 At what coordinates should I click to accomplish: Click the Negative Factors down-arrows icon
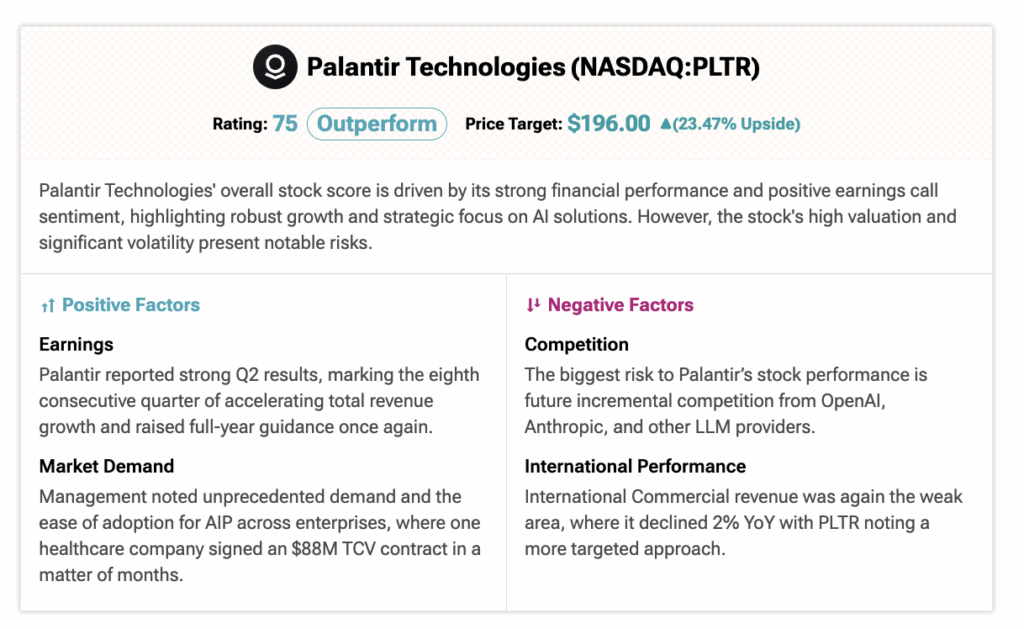pyautogui.click(x=533, y=306)
